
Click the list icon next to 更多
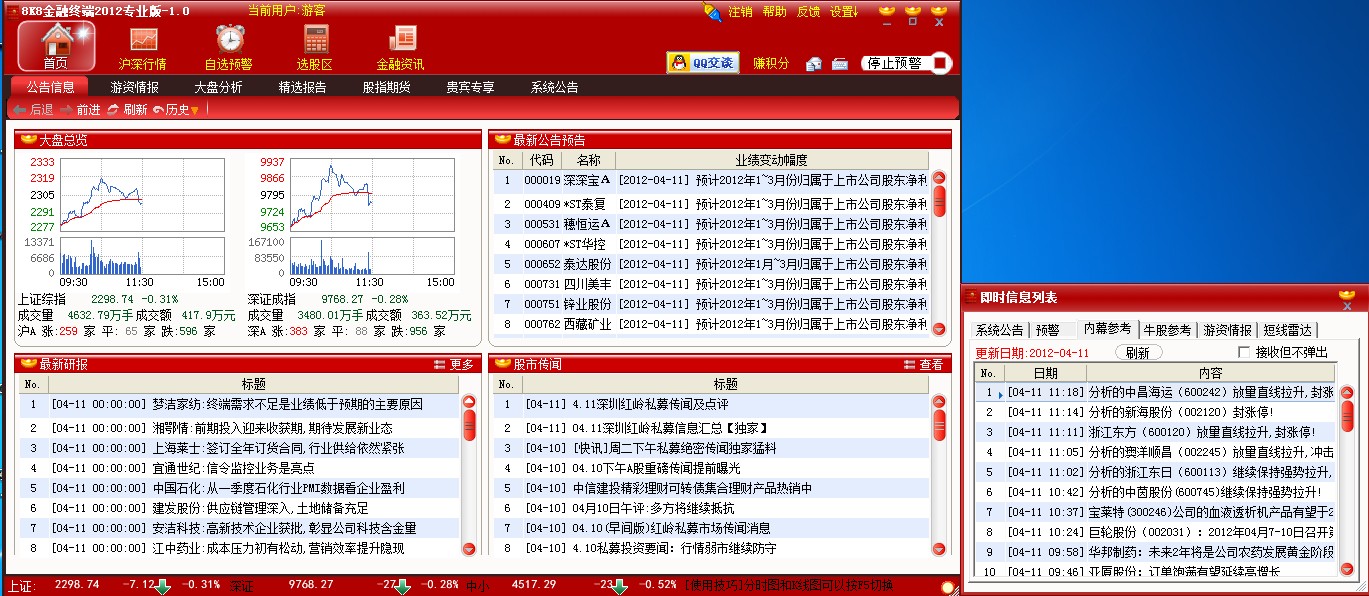click(x=440, y=365)
